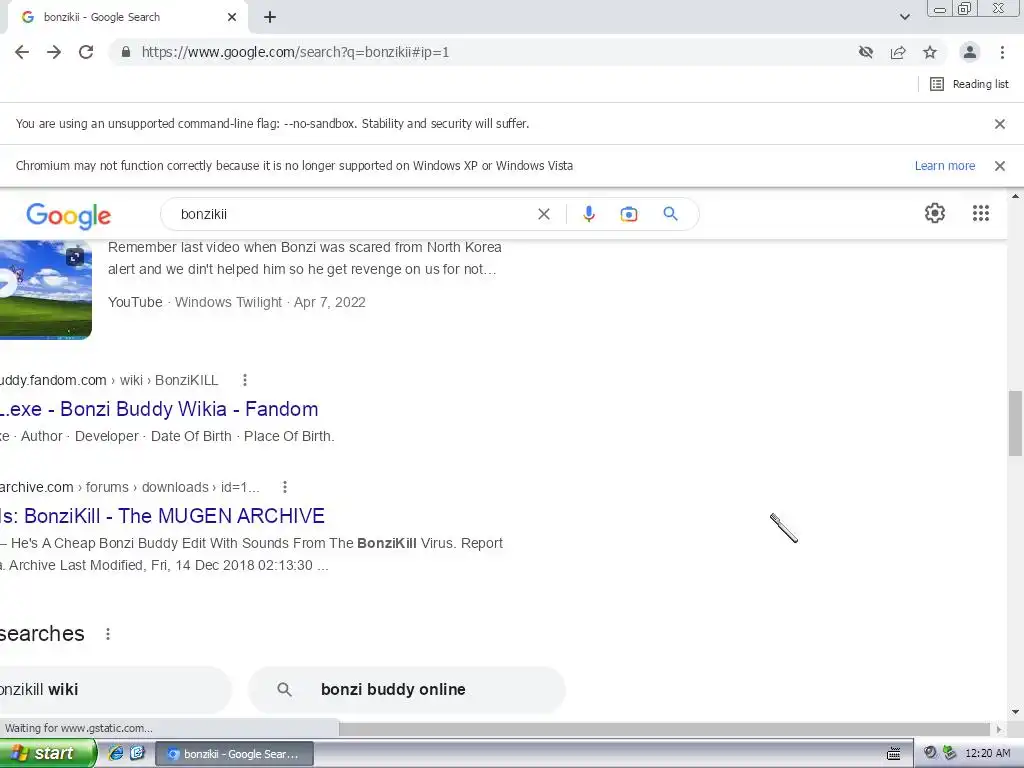Open options beside related searches heading

108,634
